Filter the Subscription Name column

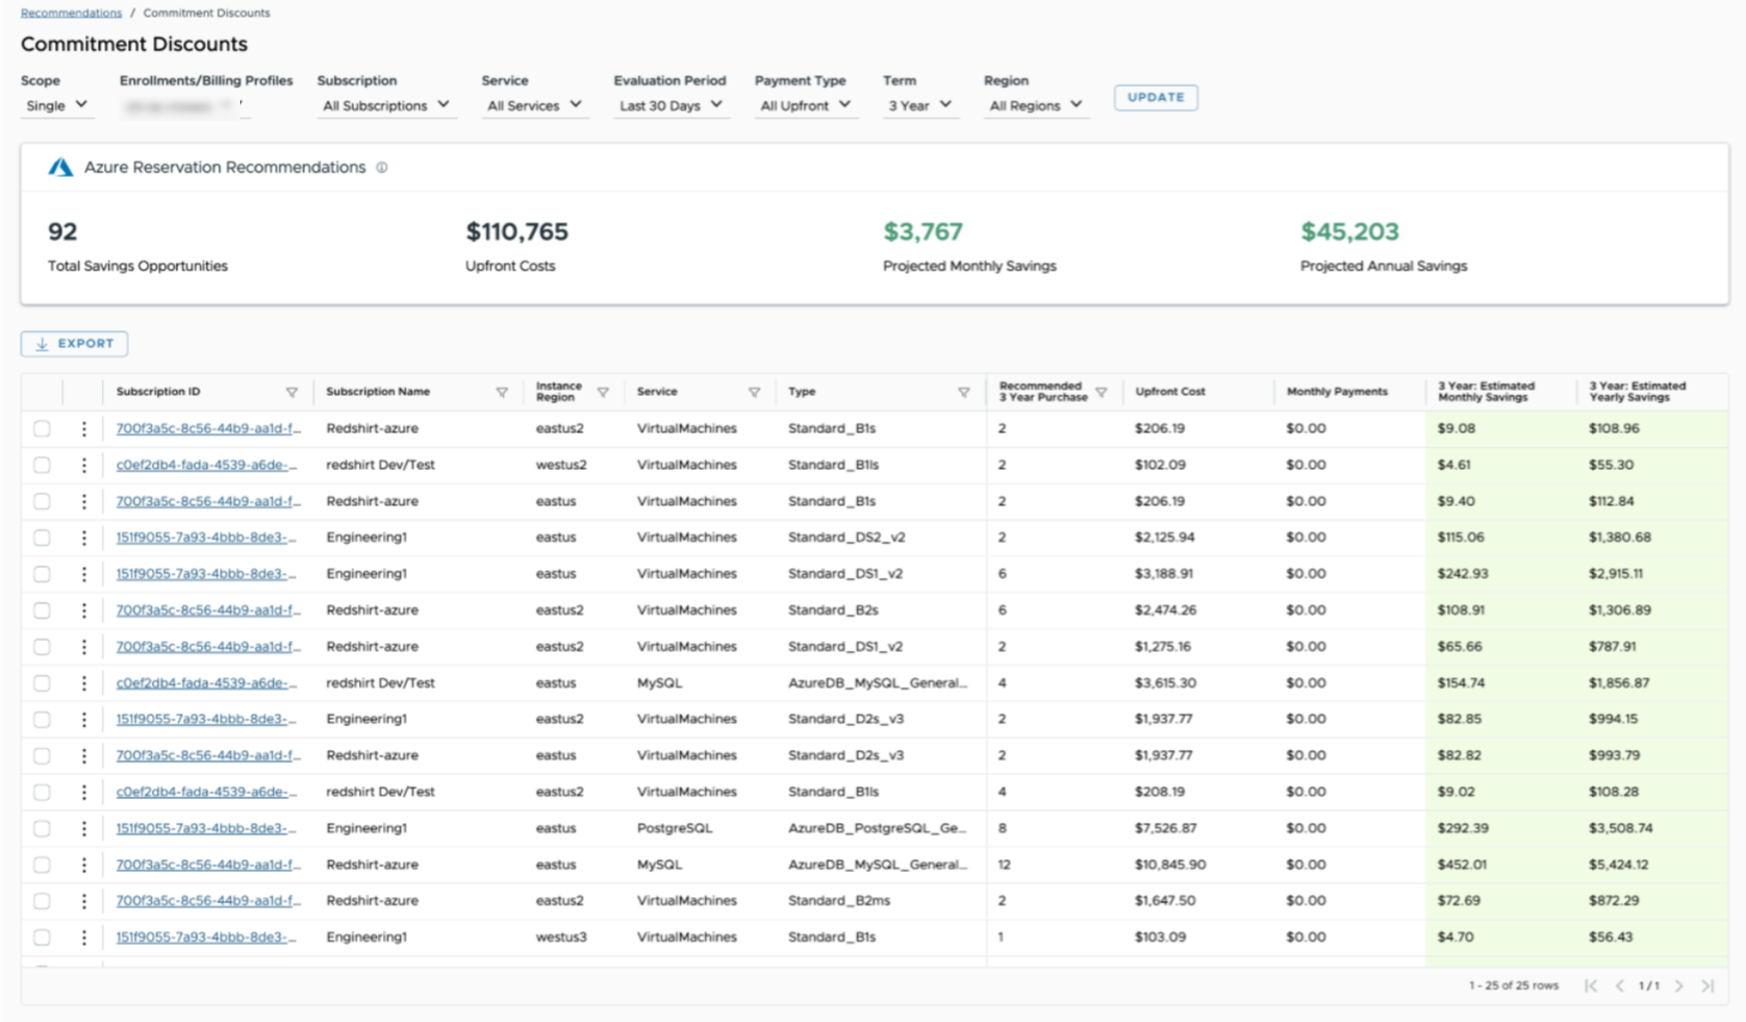coord(502,392)
